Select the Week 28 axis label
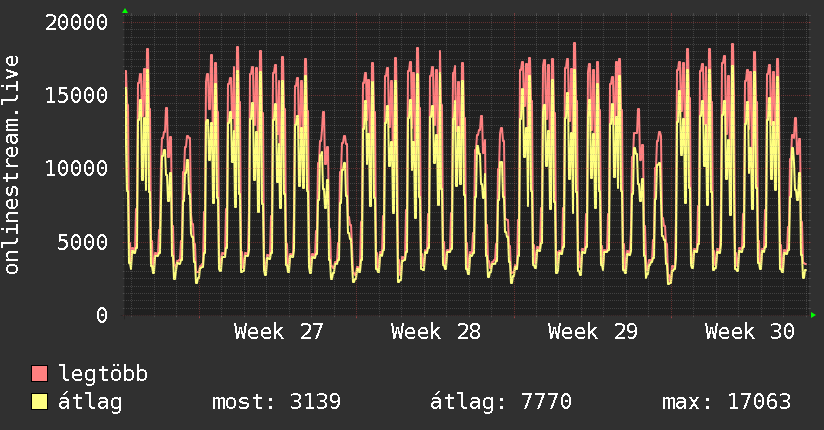Viewport: 824px width, 430px height. point(436,332)
